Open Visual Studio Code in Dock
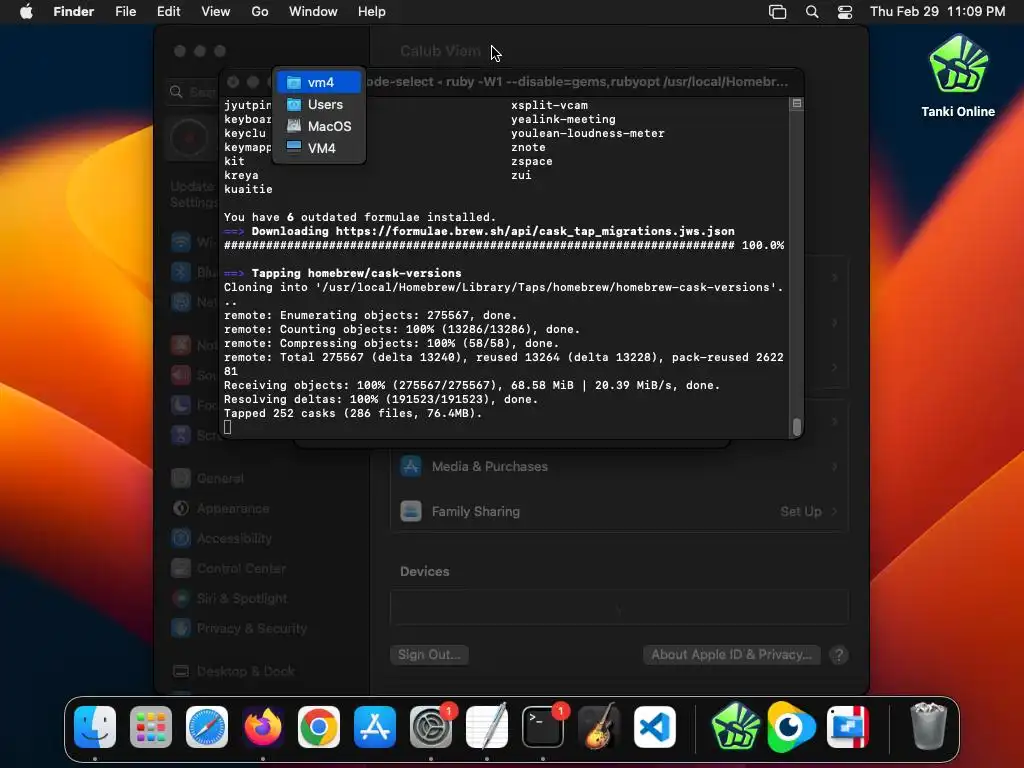 pos(655,727)
